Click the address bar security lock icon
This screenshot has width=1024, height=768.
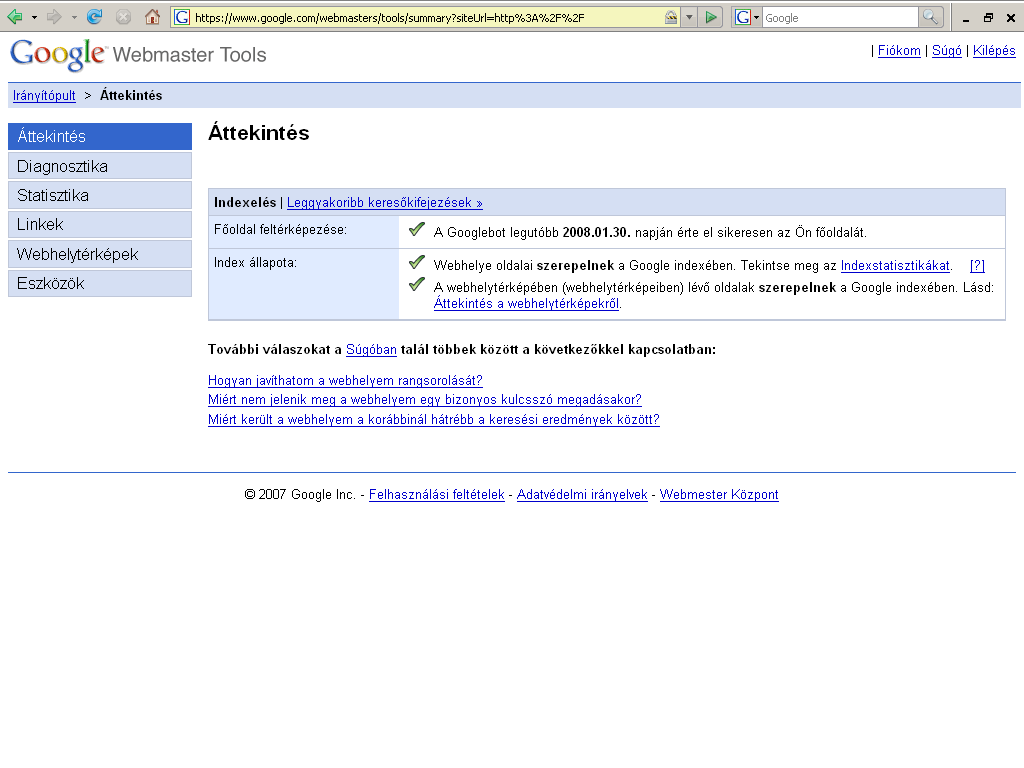click(x=671, y=18)
